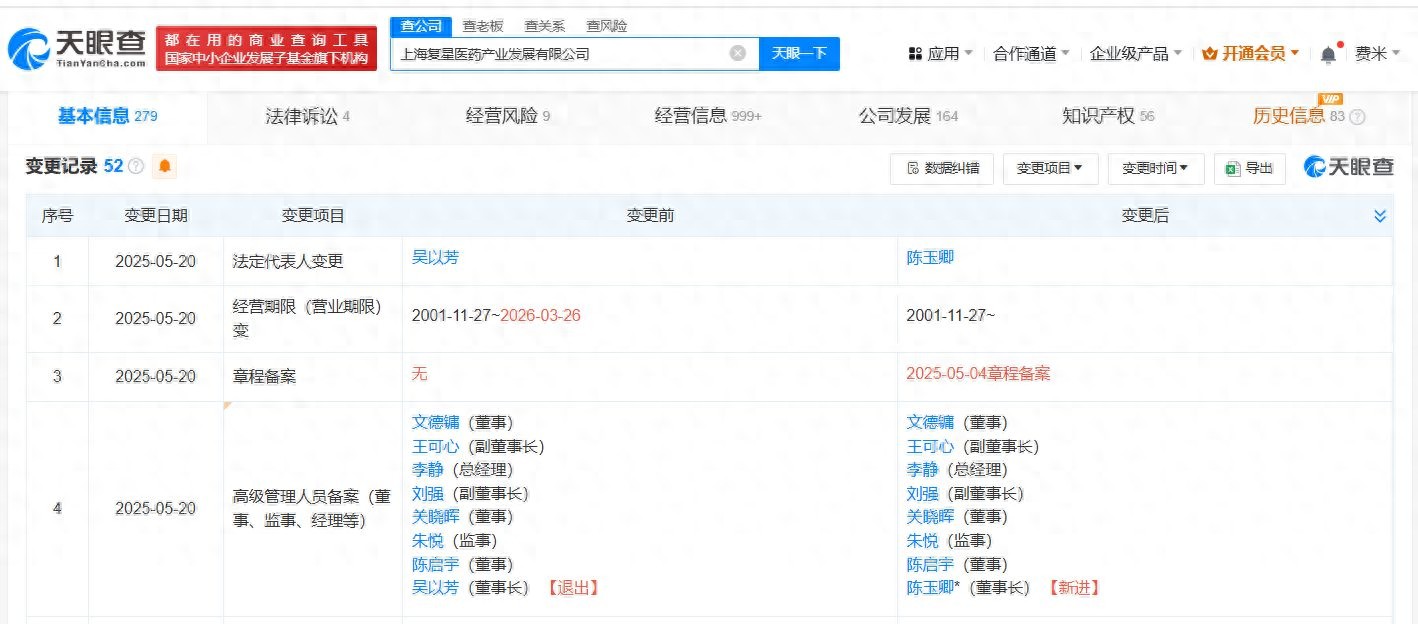Open the 变更项目 filter dropdown

(1050, 169)
